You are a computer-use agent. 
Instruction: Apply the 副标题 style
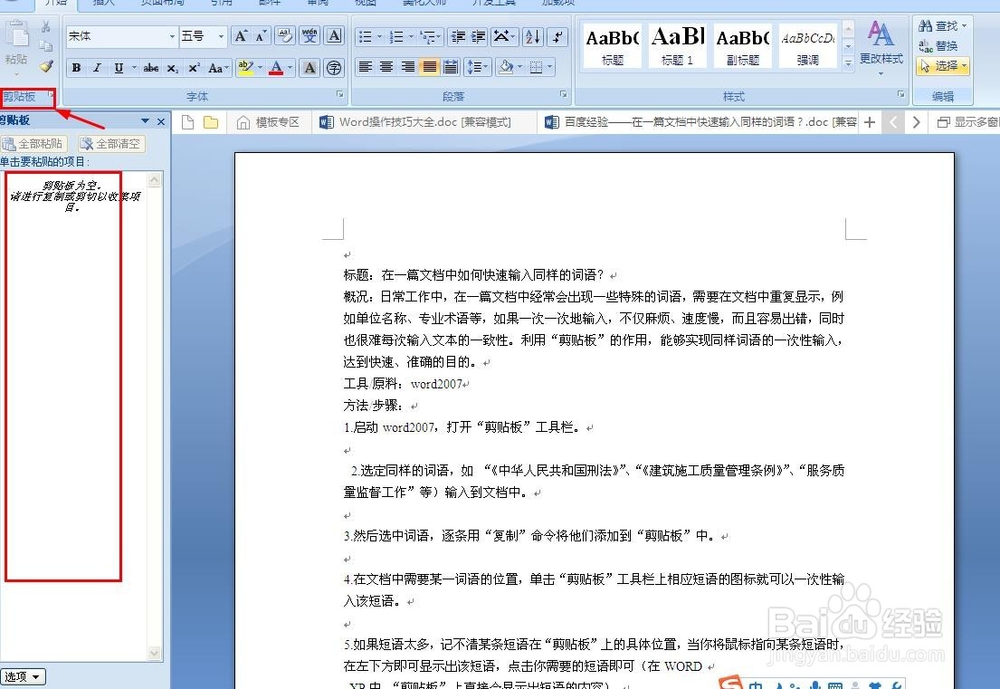[x=743, y=46]
